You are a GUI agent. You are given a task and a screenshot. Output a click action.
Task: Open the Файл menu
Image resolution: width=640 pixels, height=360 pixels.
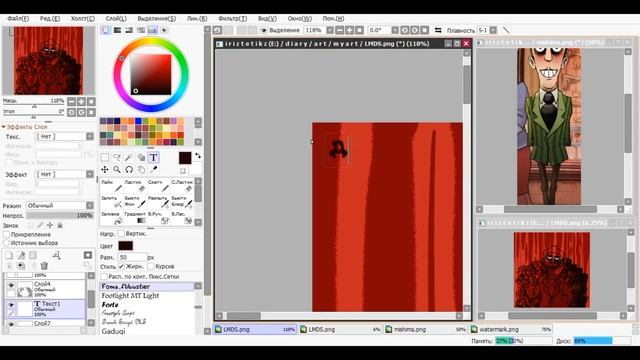pos(18,19)
